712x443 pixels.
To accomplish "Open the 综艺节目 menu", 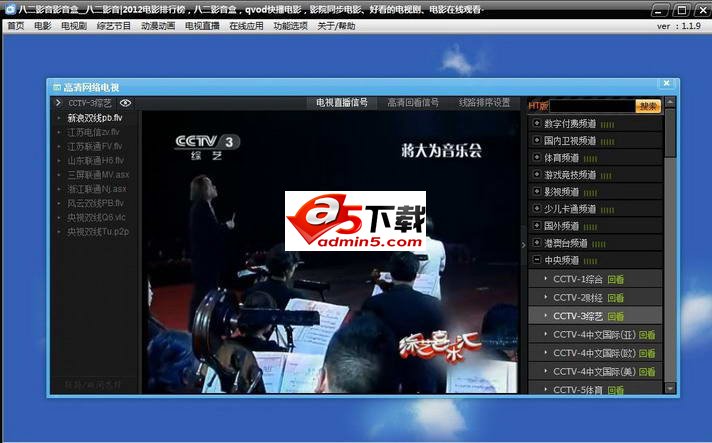I will click(114, 26).
